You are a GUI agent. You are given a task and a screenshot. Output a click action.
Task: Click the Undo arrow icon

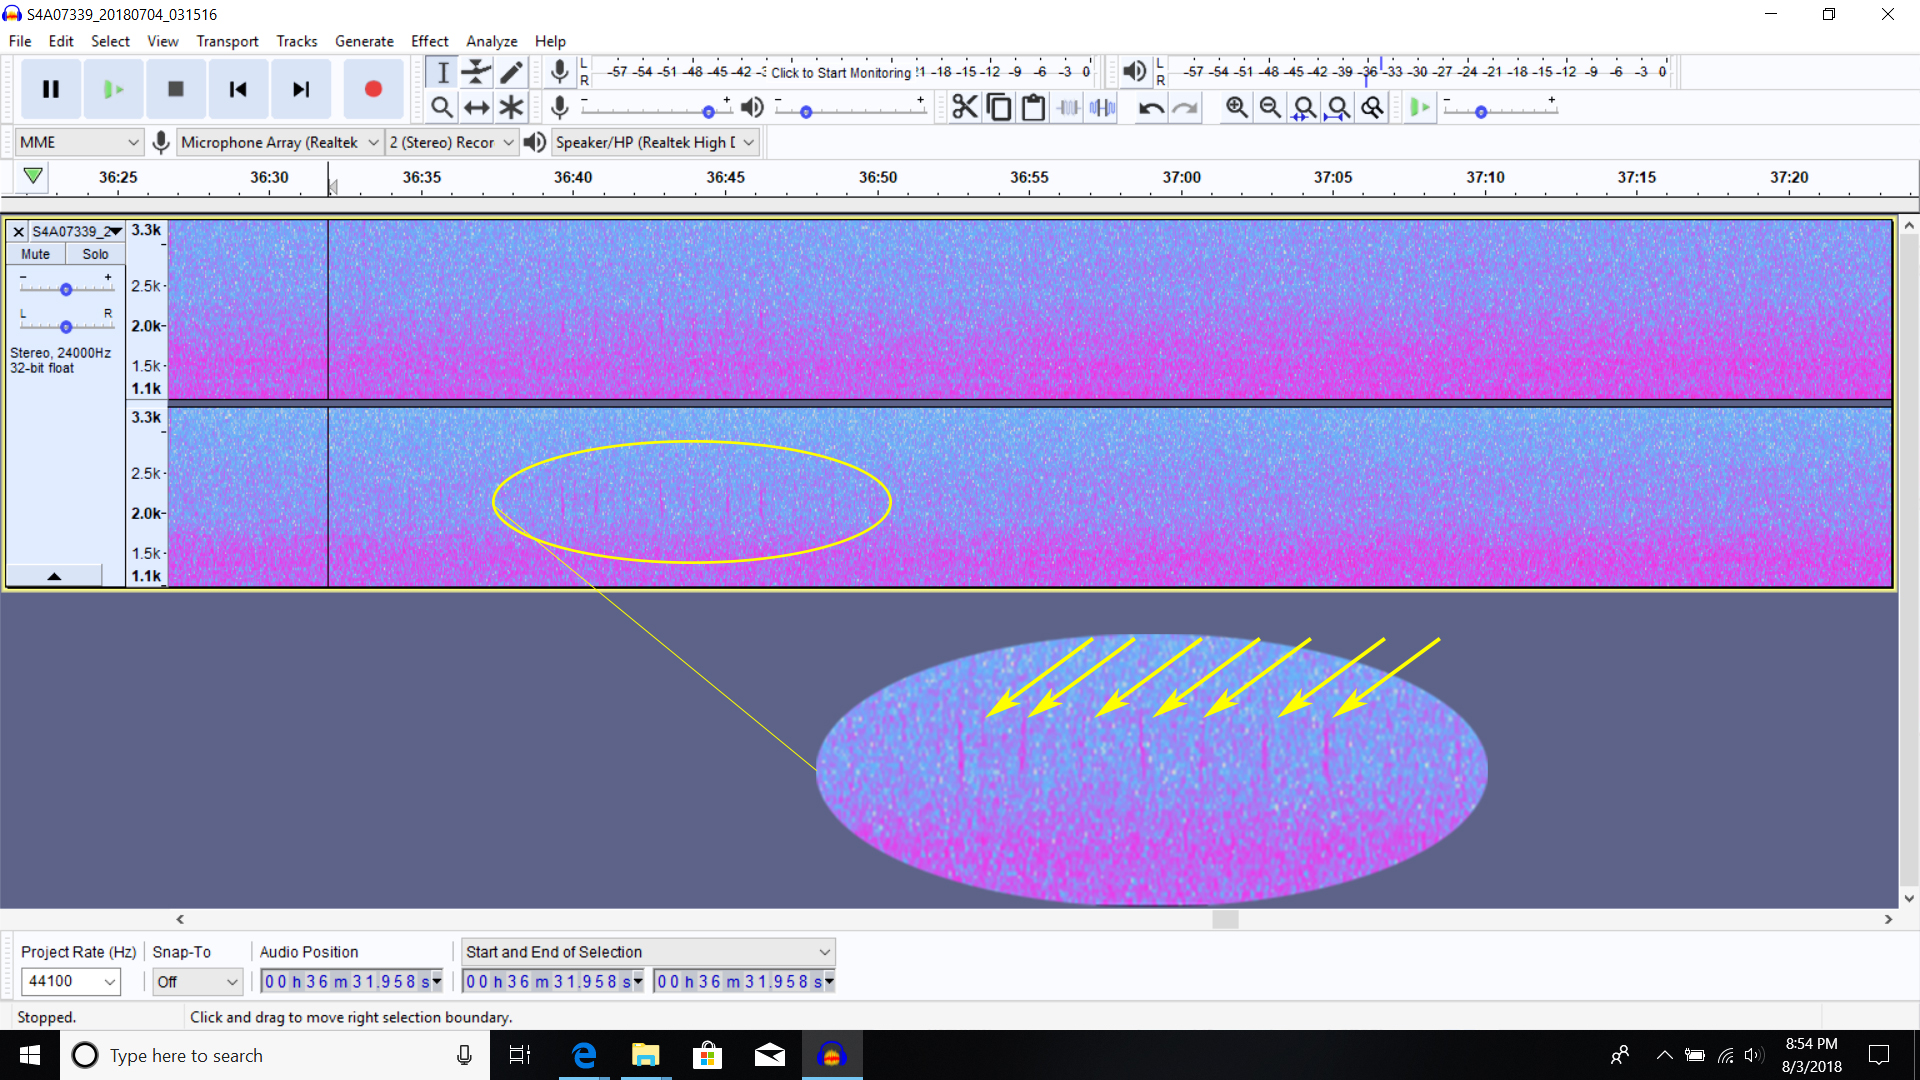(1151, 107)
